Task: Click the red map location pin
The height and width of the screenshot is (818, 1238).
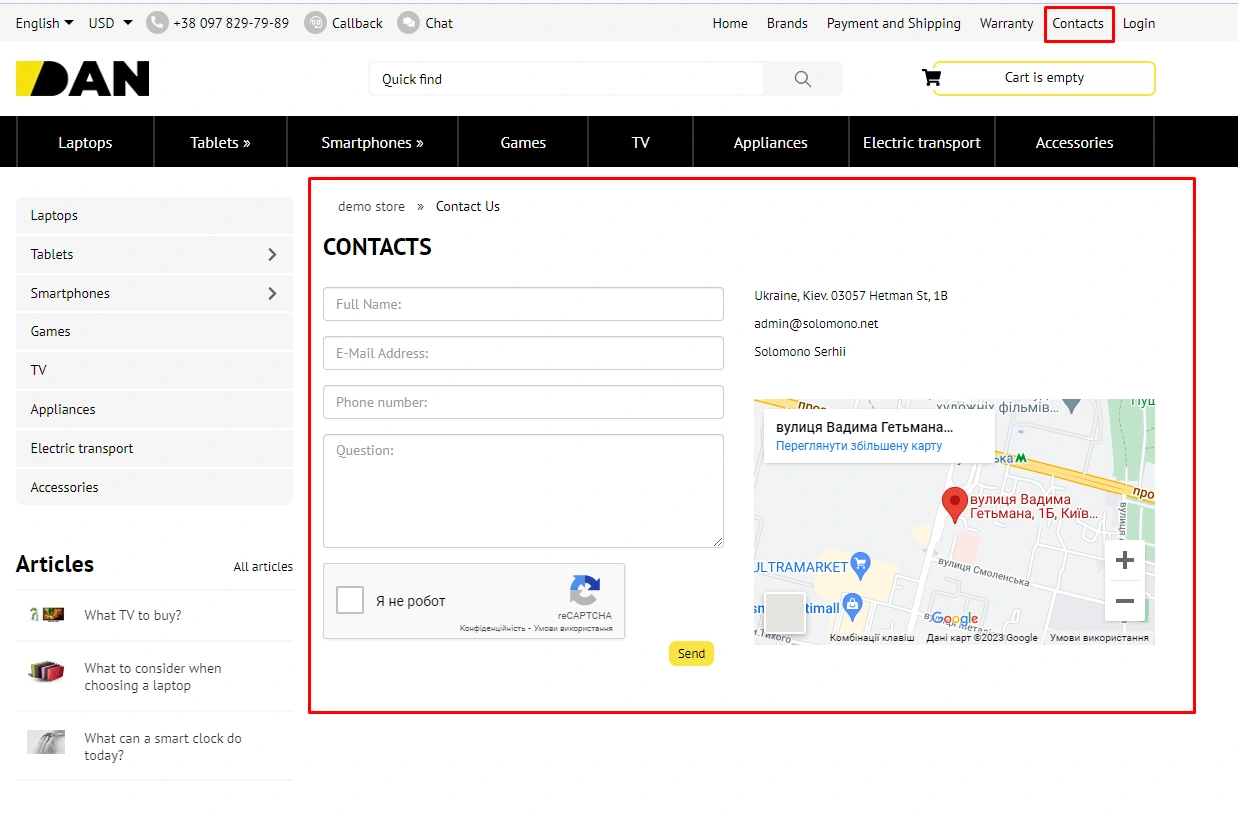Action: point(955,504)
